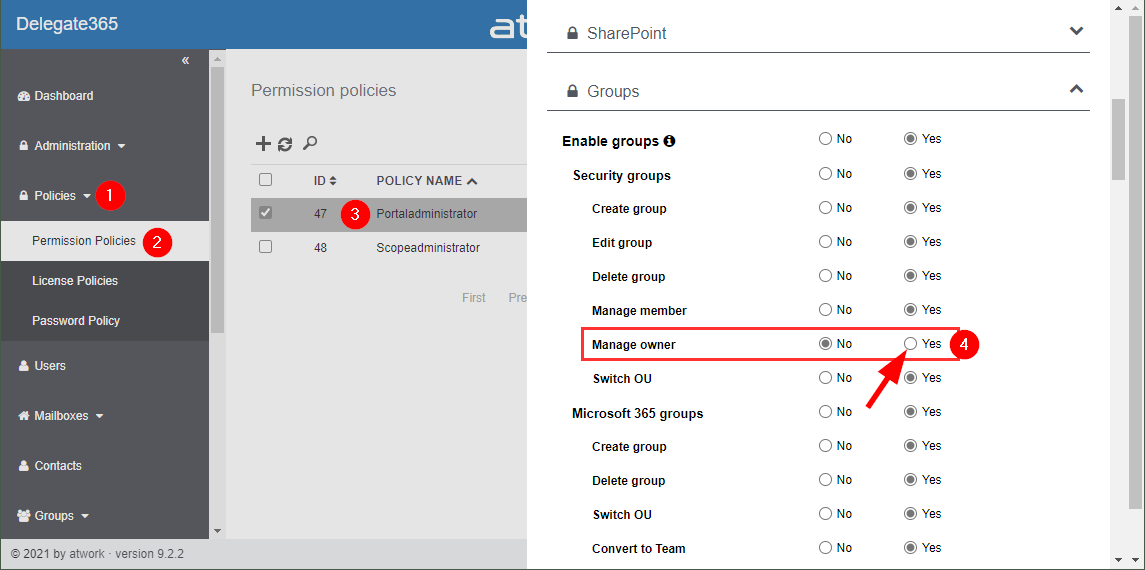1145x570 pixels.
Task: Select No for Delete group under Security groups
Action: pos(825,276)
